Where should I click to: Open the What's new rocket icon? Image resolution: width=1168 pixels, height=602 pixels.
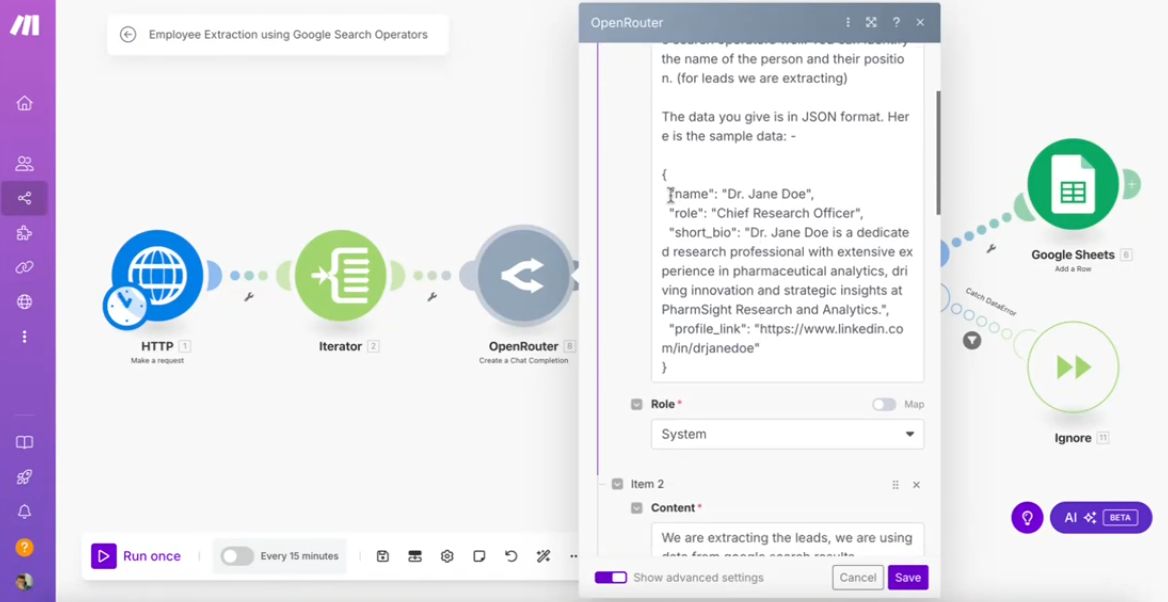point(25,477)
